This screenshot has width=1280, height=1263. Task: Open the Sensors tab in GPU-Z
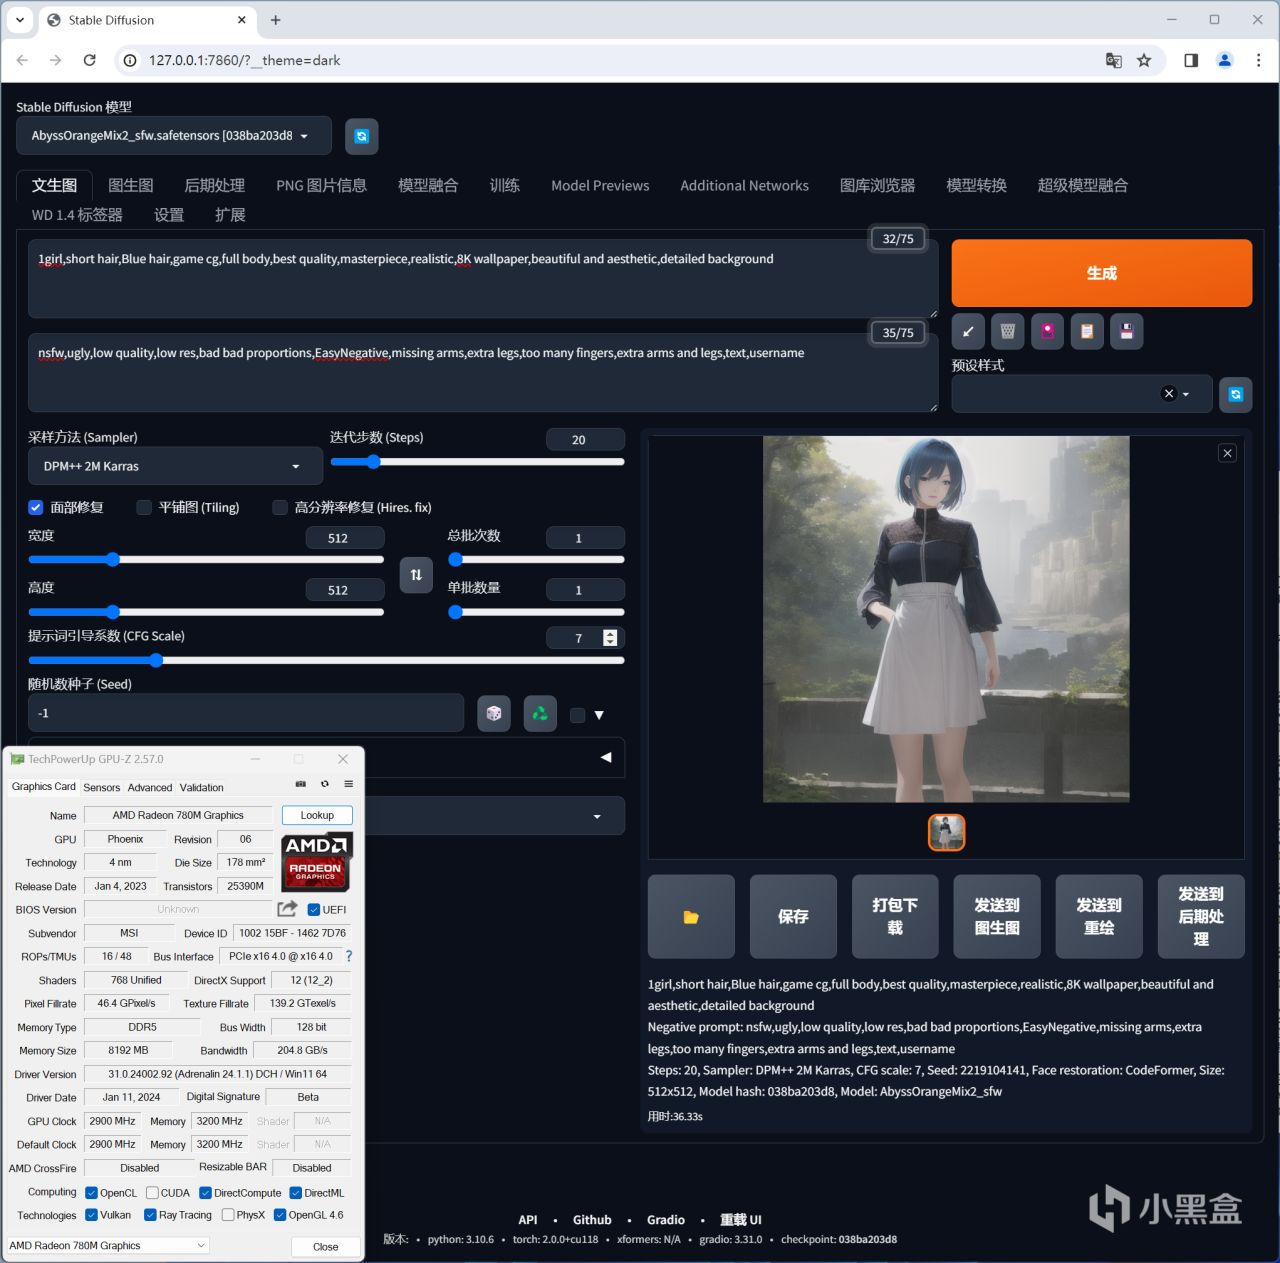(x=101, y=788)
